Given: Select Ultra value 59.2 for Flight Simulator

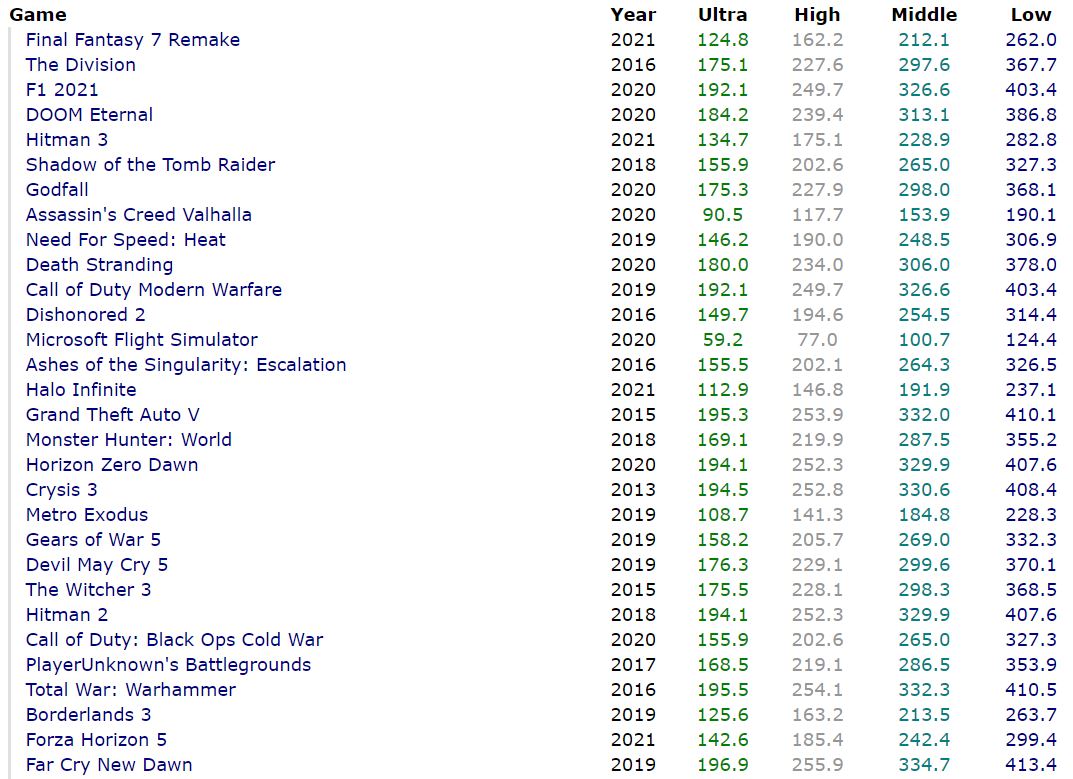Looking at the screenshot, I should tap(723, 340).
